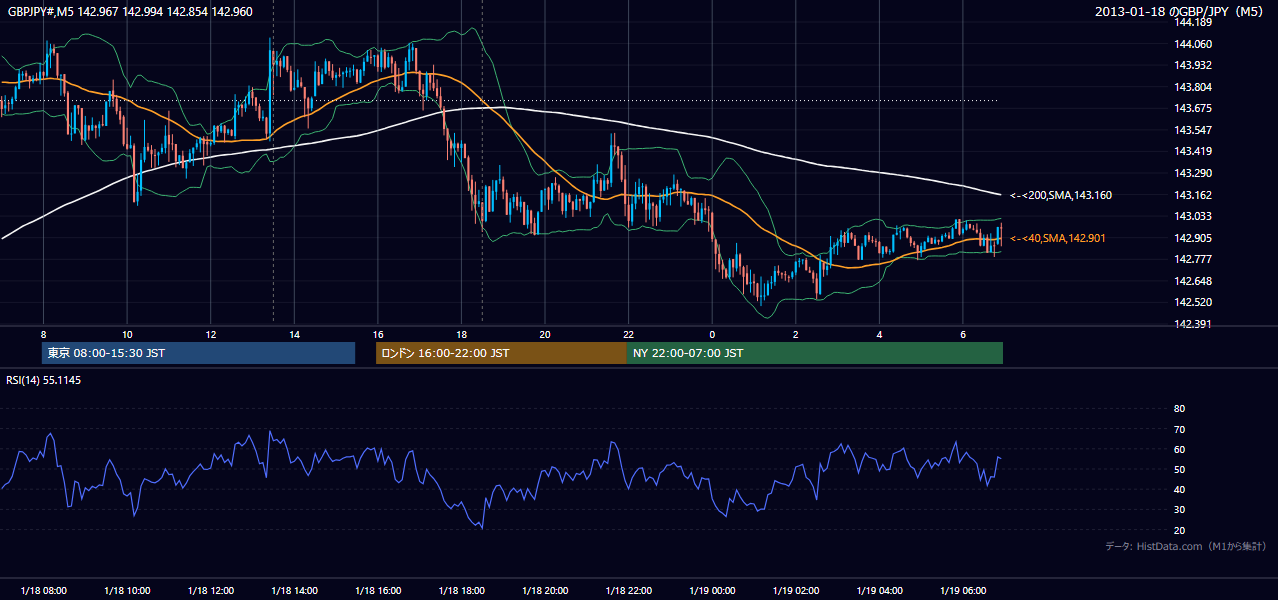Click the bottom date label 1/18 22:00
Viewport: 1278px width, 600px height.
click(628, 591)
